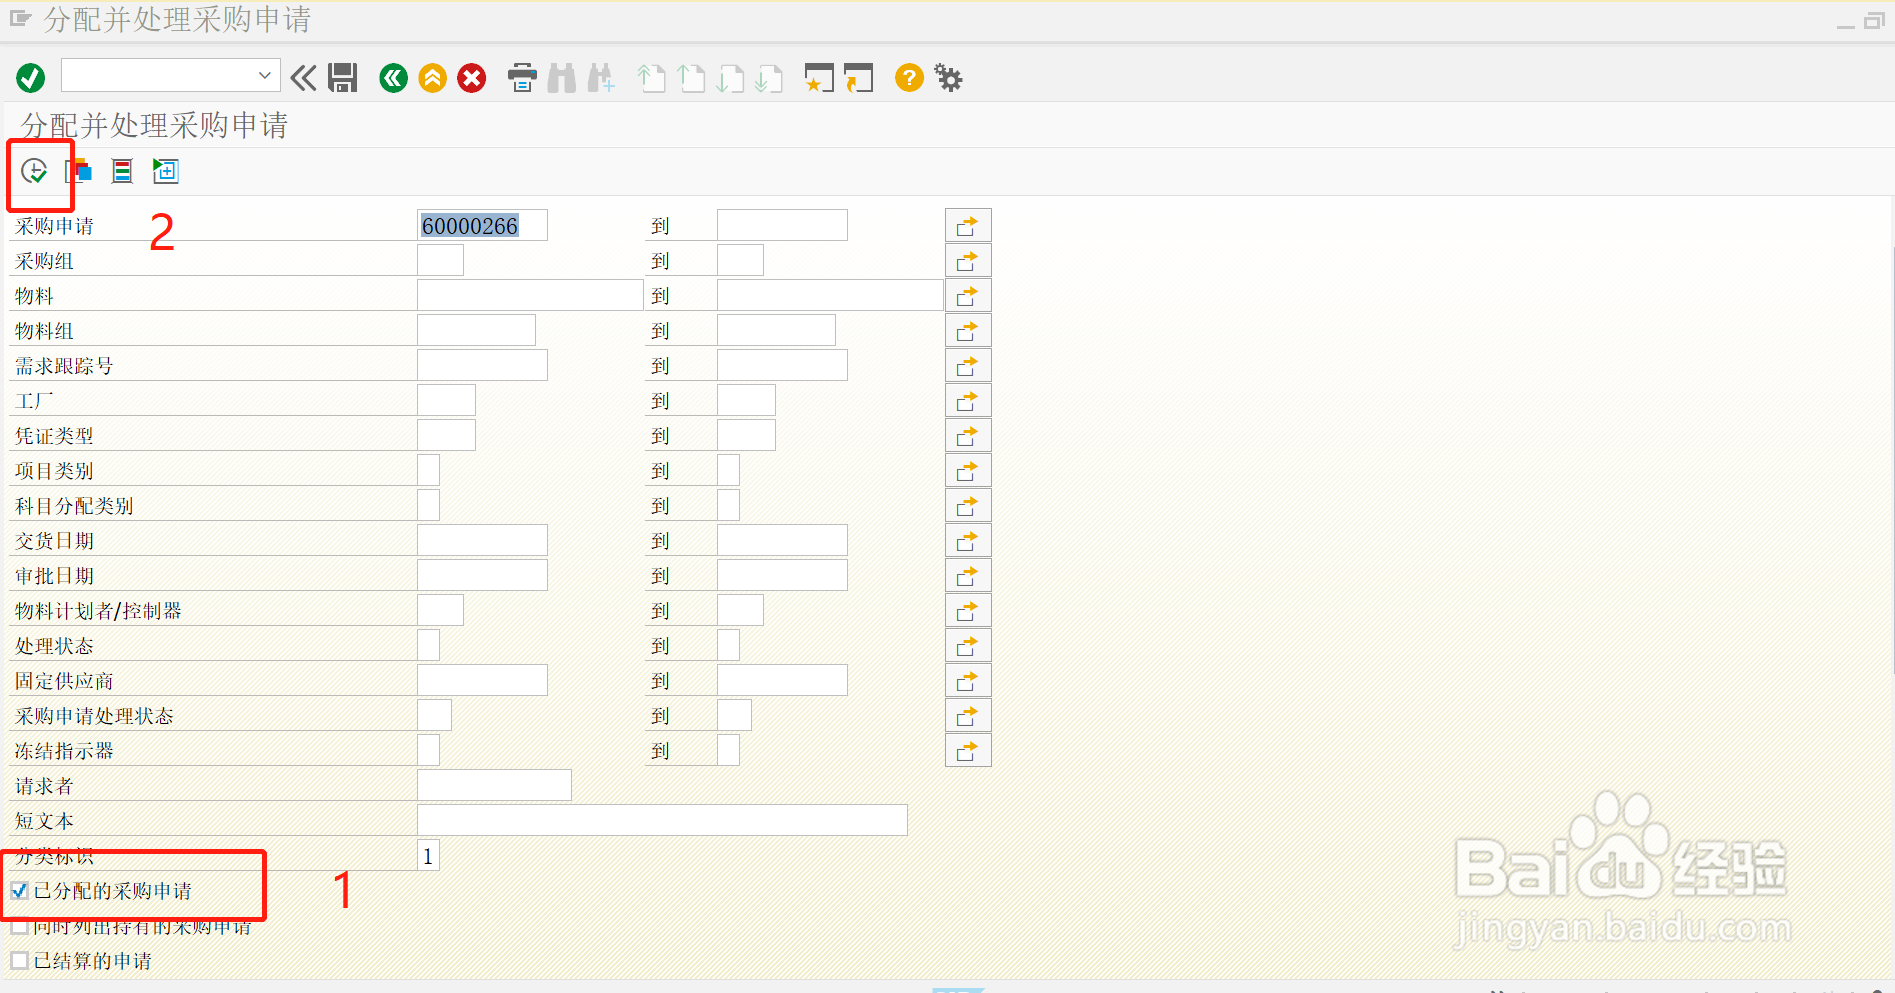Click the 工厂 from-value field

pyautogui.click(x=446, y=400)
